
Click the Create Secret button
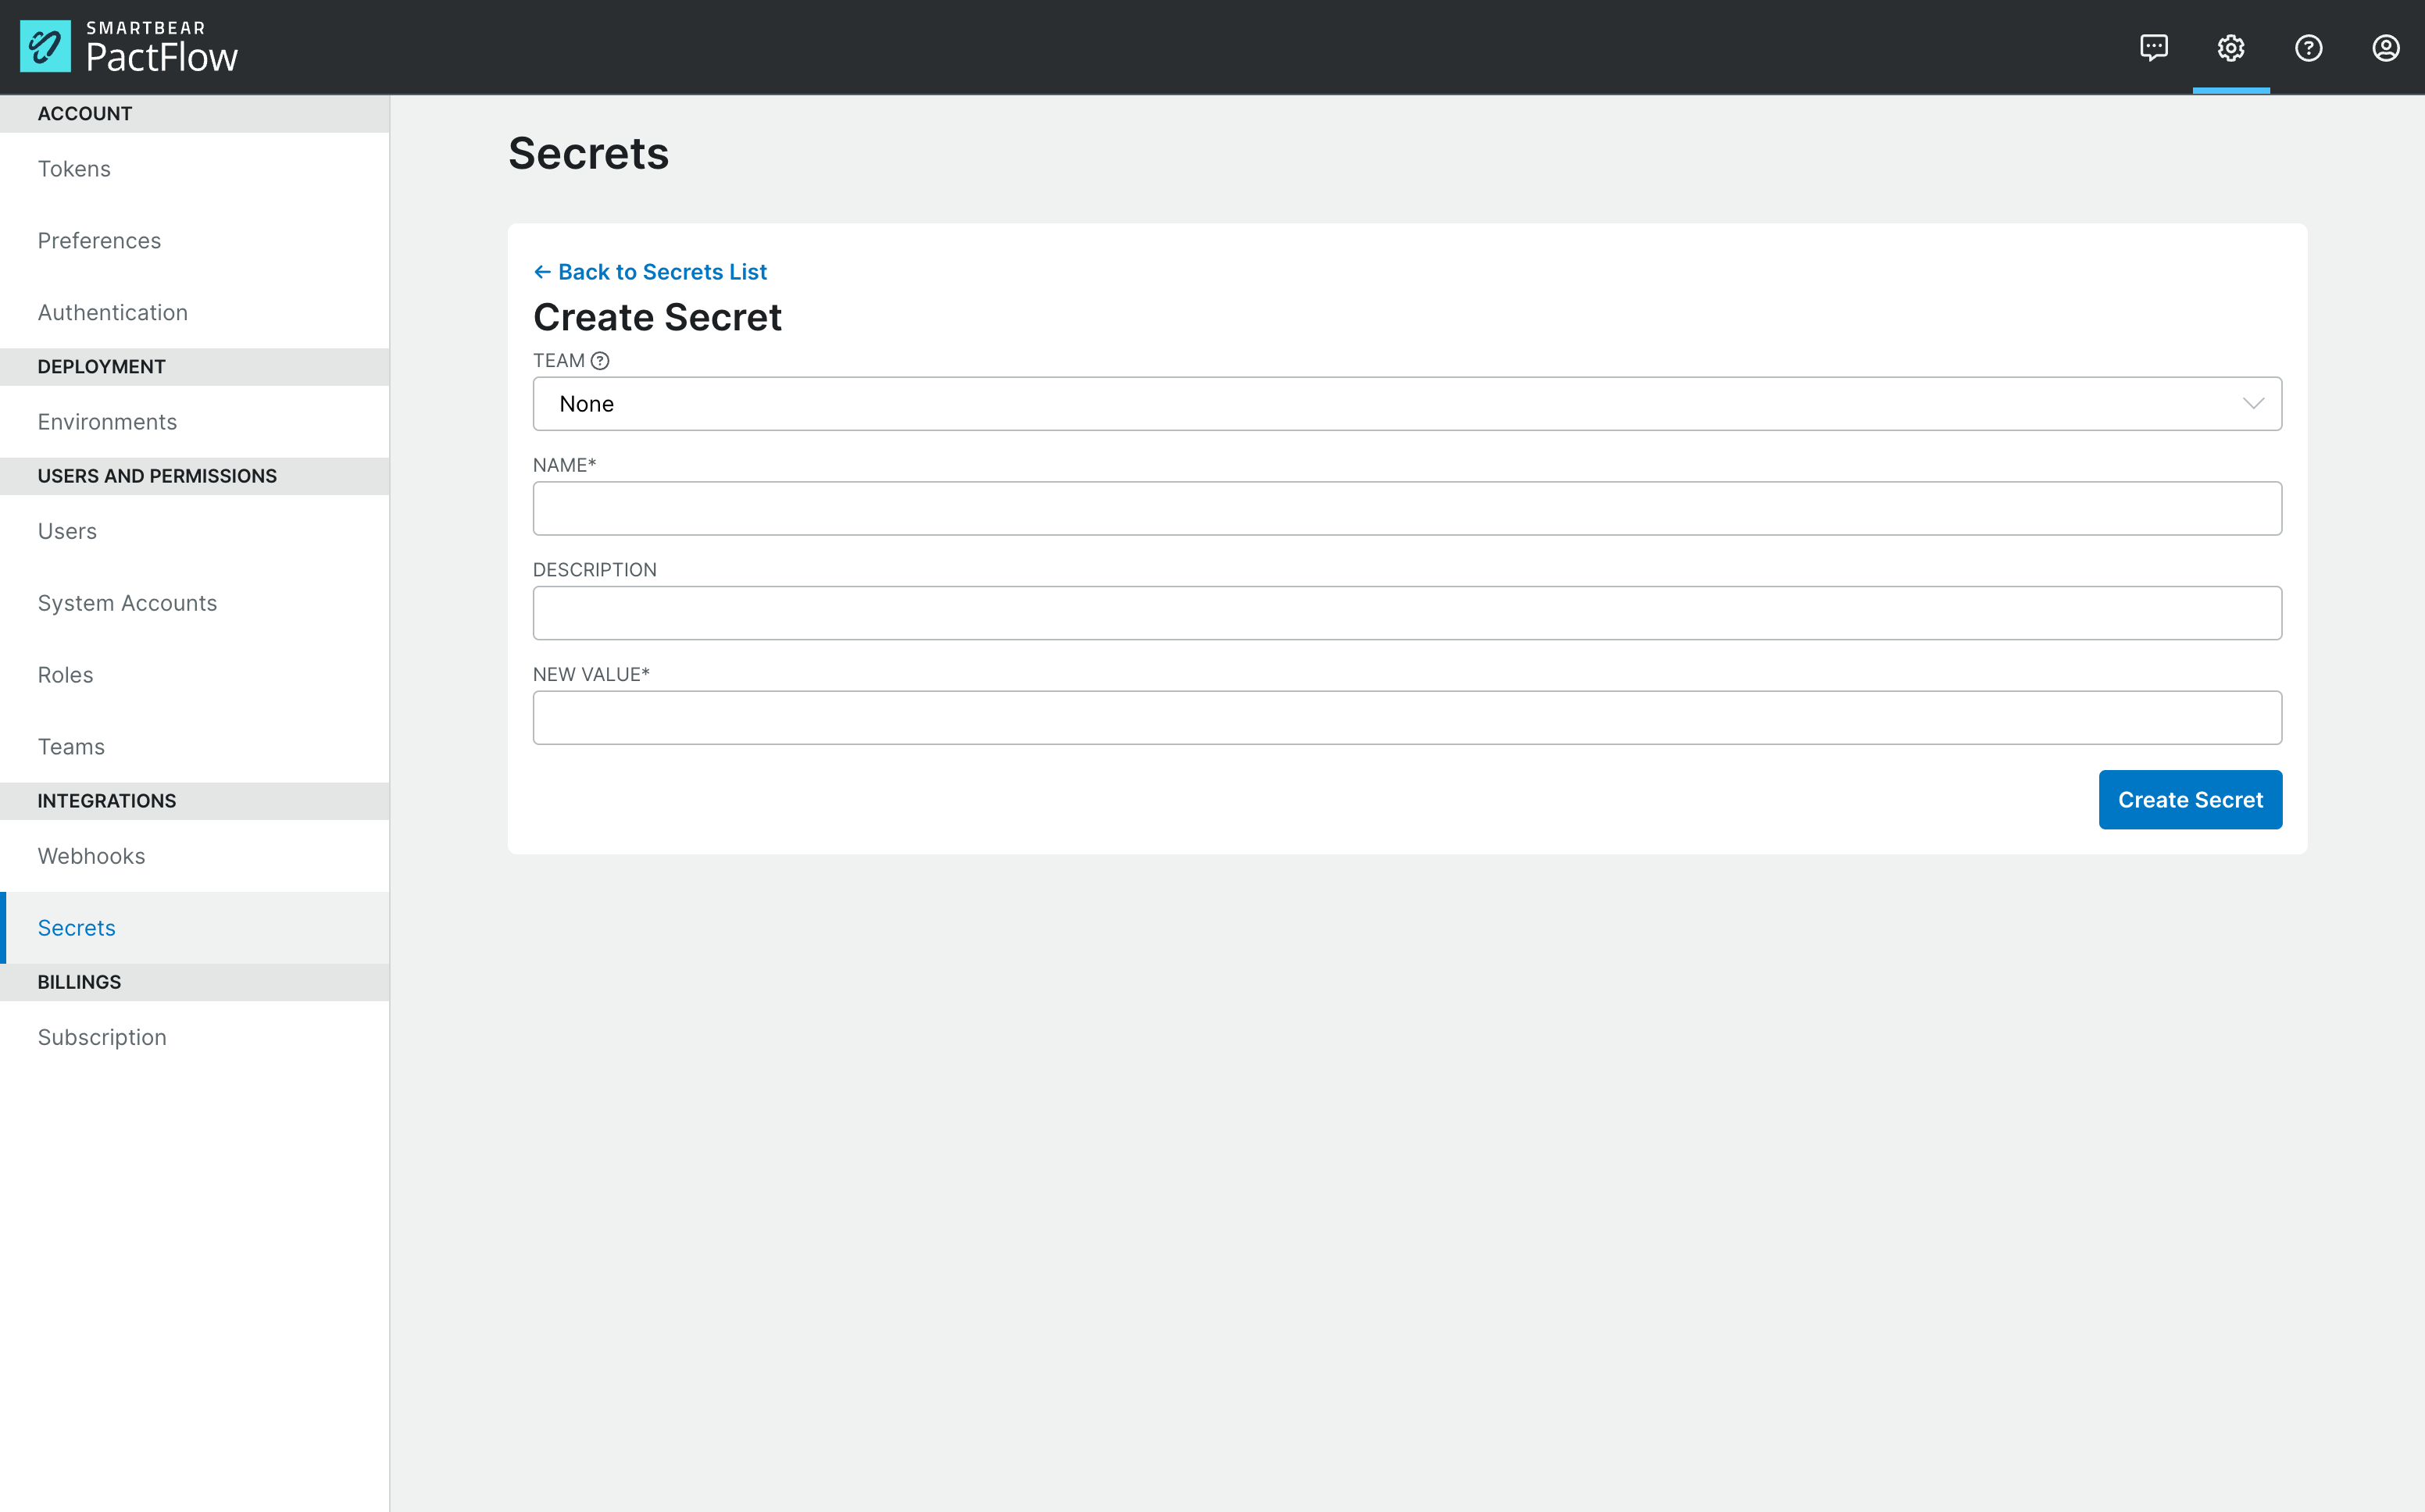(2190, 800)
